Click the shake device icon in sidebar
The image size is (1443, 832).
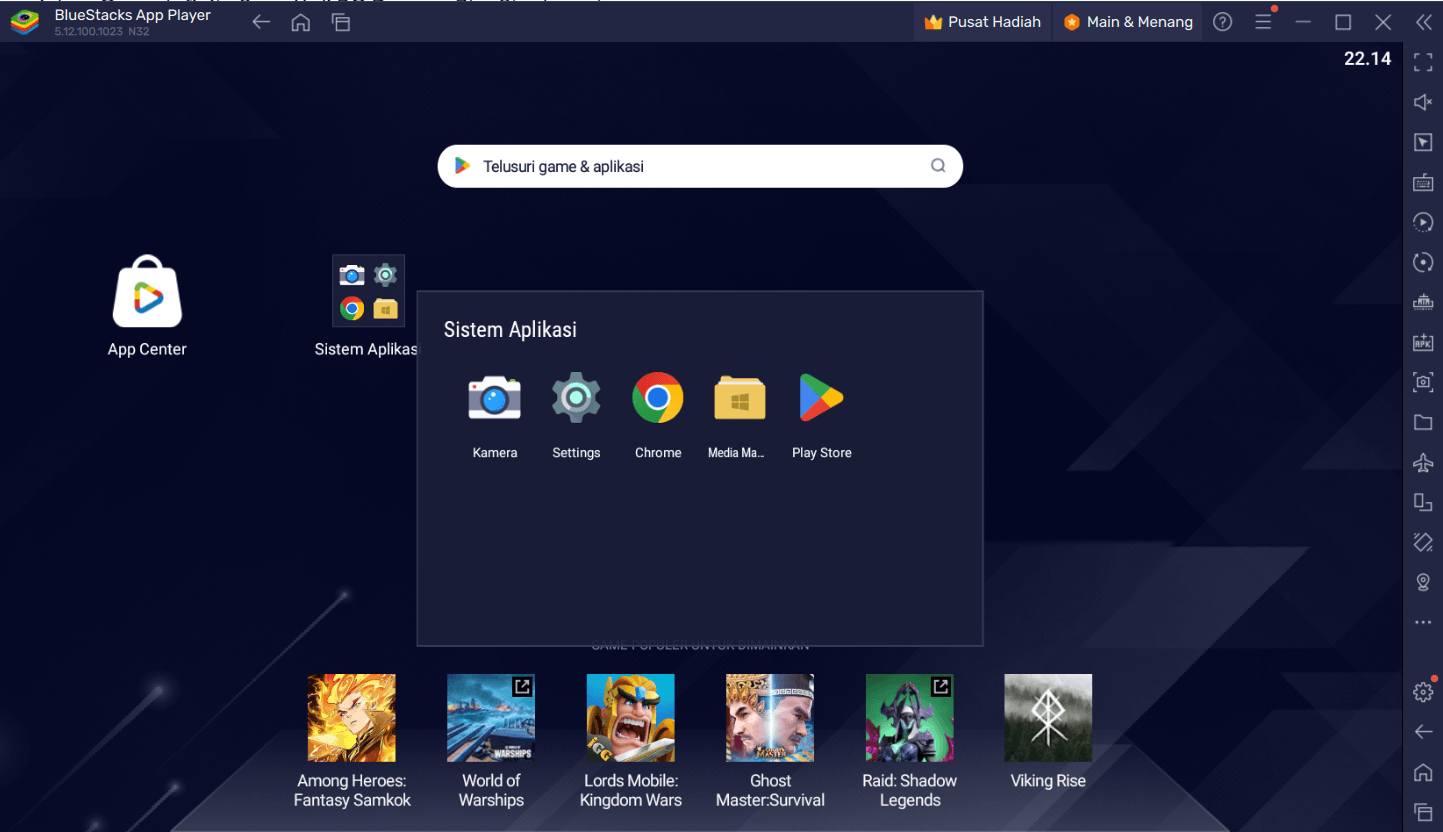coord(1423,542)
